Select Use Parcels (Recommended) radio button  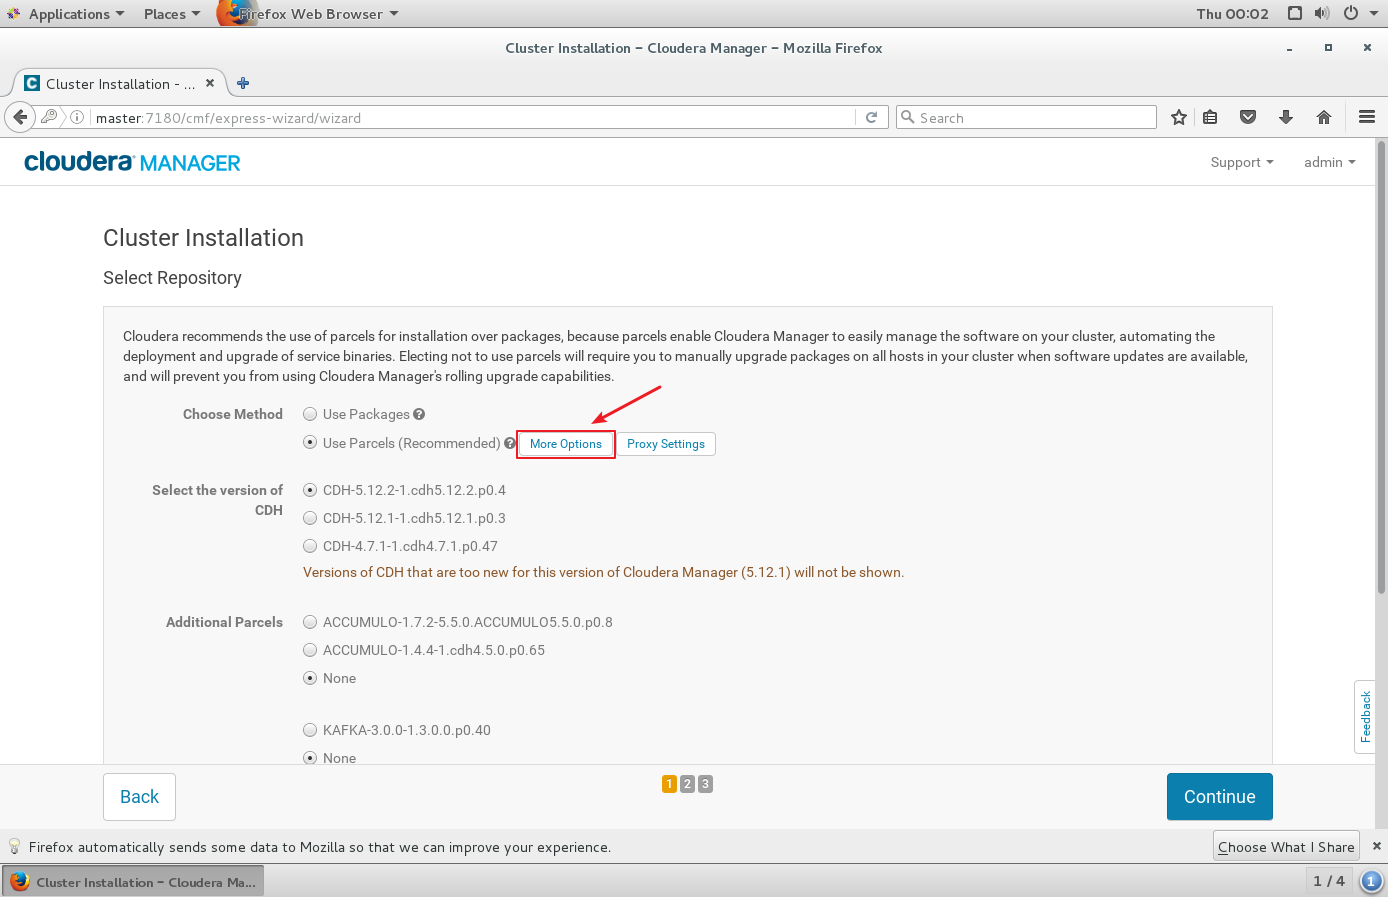310,442
